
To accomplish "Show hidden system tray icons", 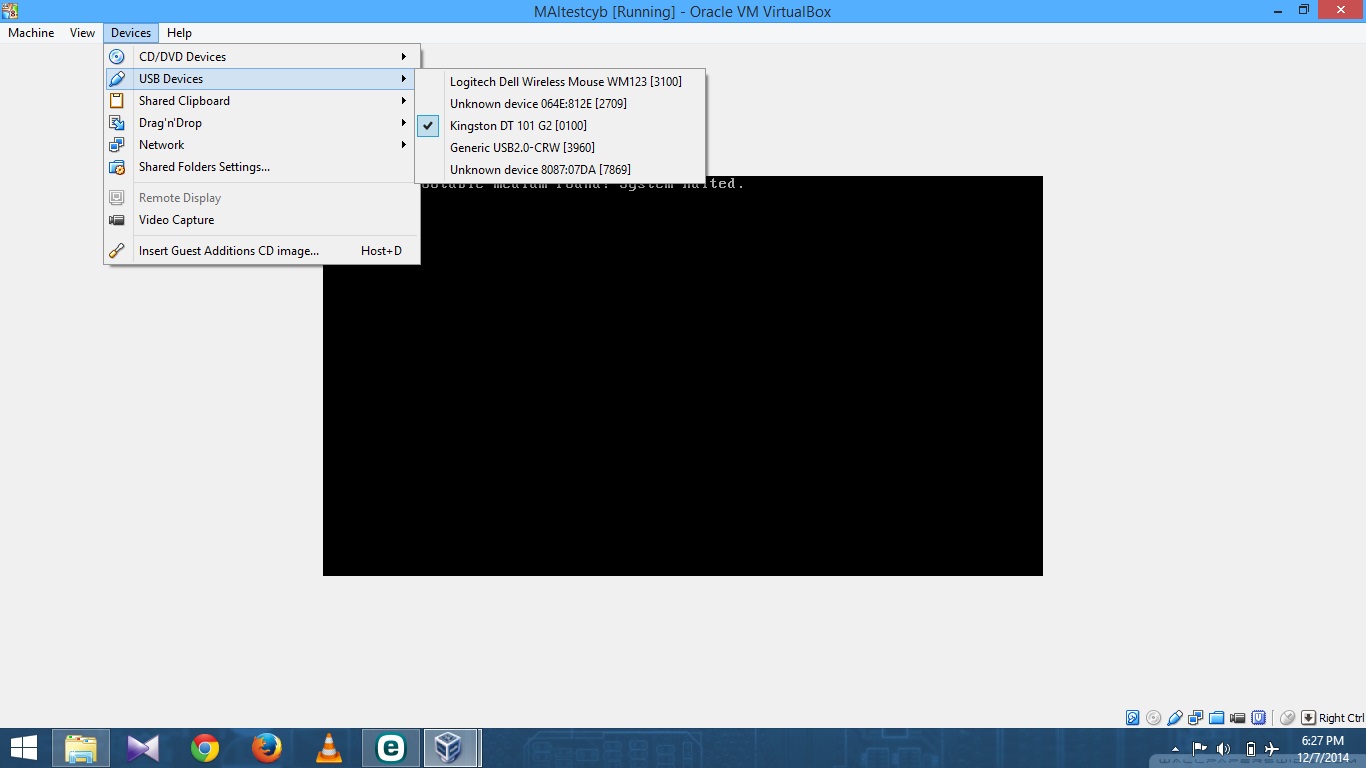I will click(x=1177, y=749).
